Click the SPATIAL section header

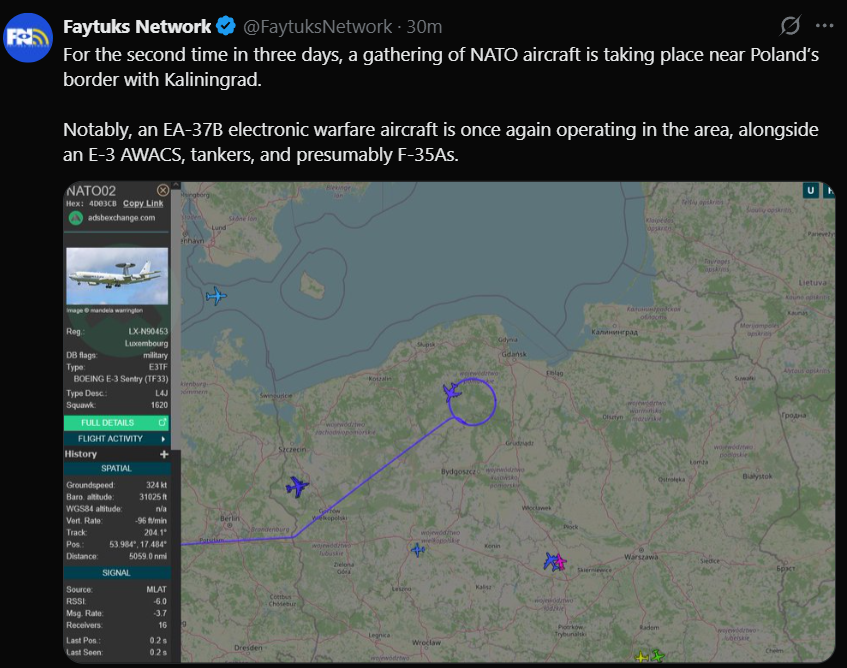click(117, 468)
